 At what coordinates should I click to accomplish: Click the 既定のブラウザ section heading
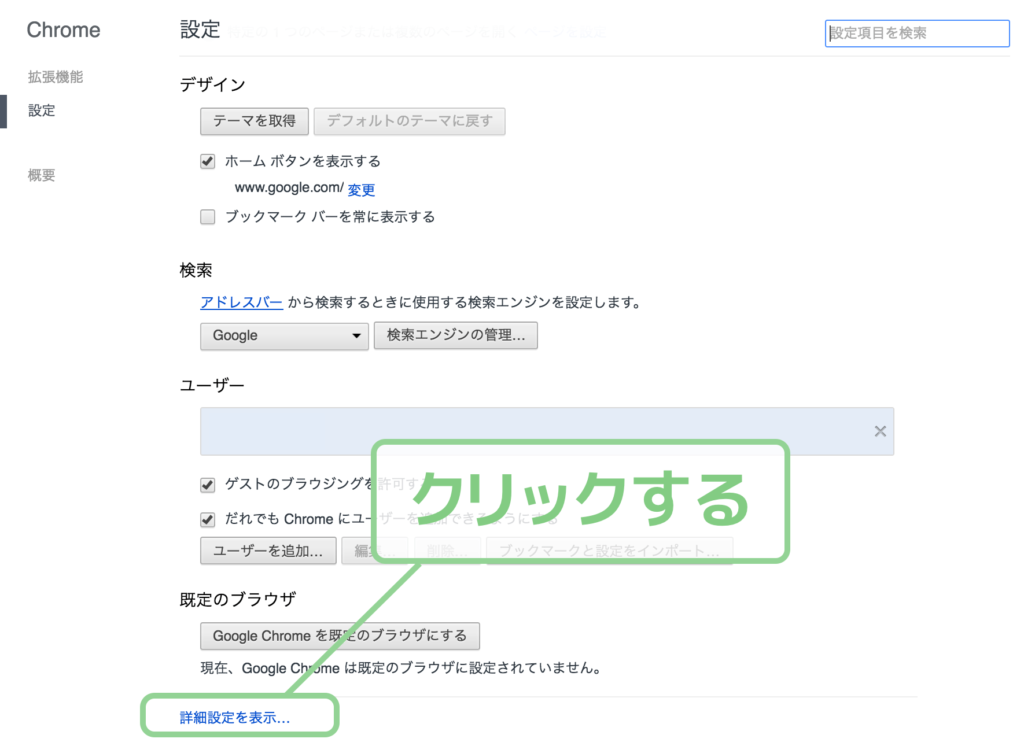(238, 600)
